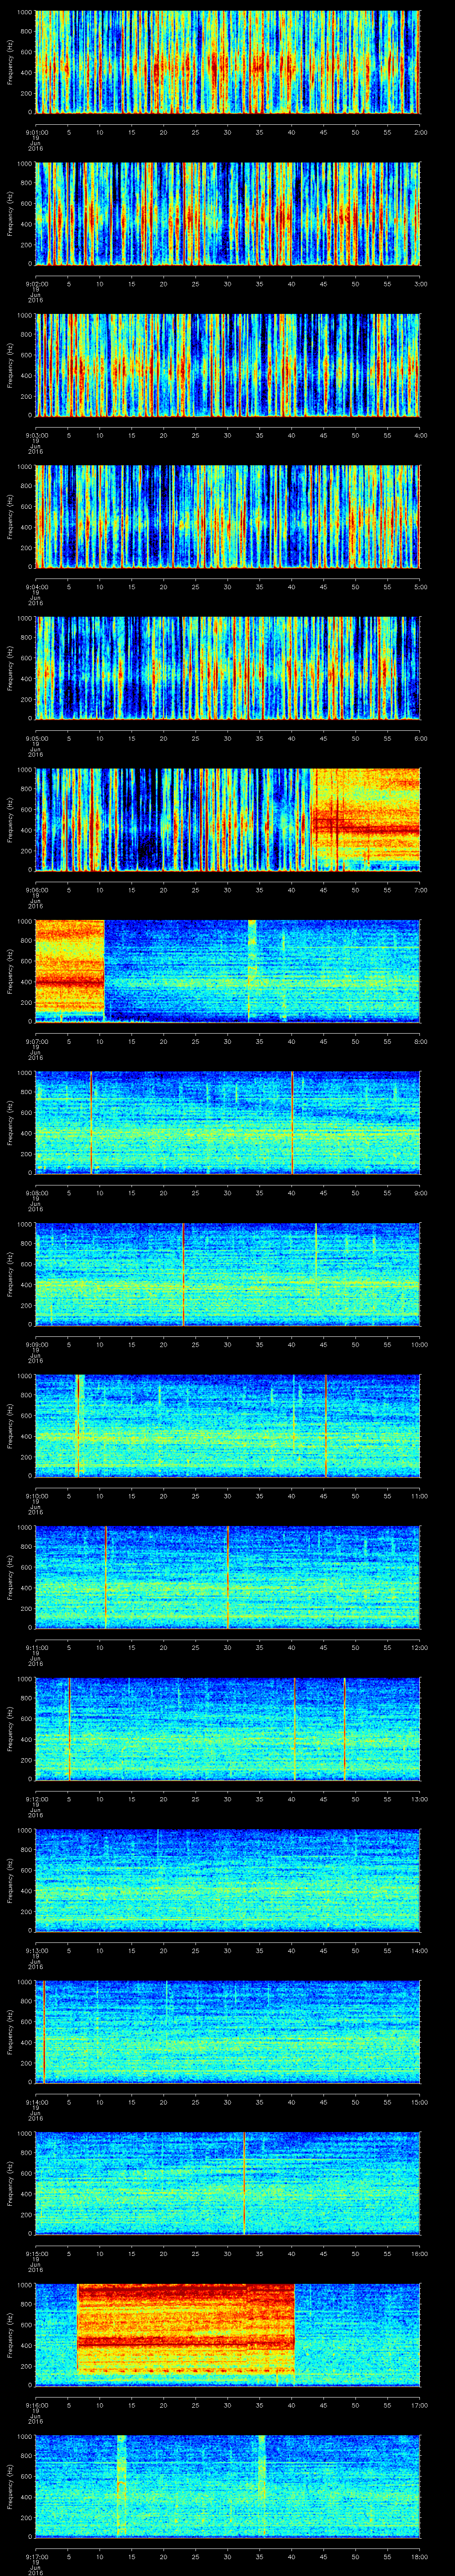Click the Frequency (Hz) axis label of 9:10:00 panel
Screen dimensions: 455x2576
coord(10,1425)
